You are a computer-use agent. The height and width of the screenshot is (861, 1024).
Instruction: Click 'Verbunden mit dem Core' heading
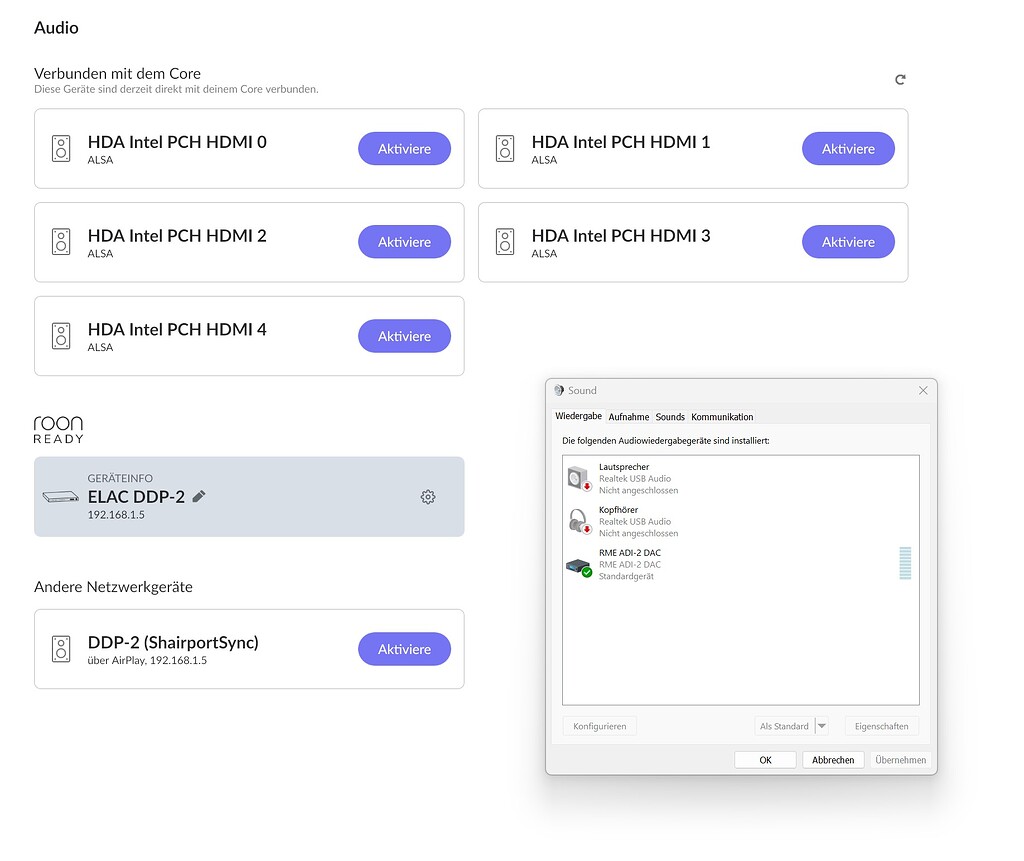tap(118, 73)
